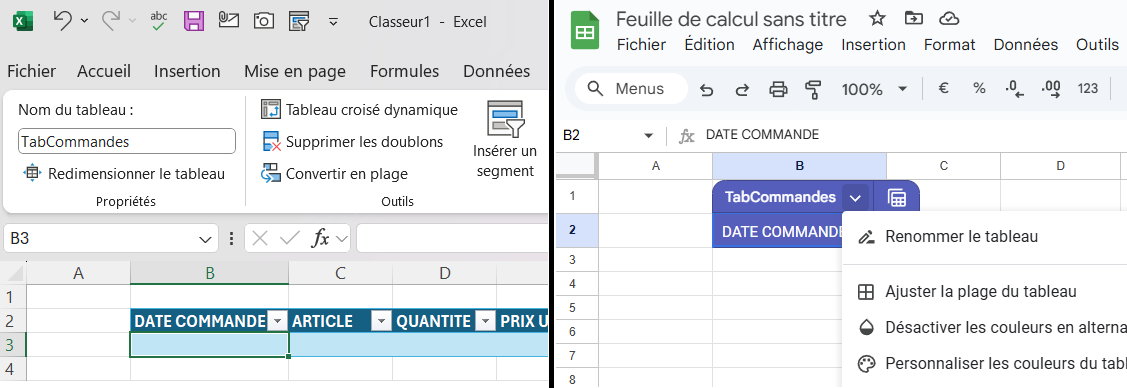Star the Feuille de calcul sans titre document

tap(877, 19)
